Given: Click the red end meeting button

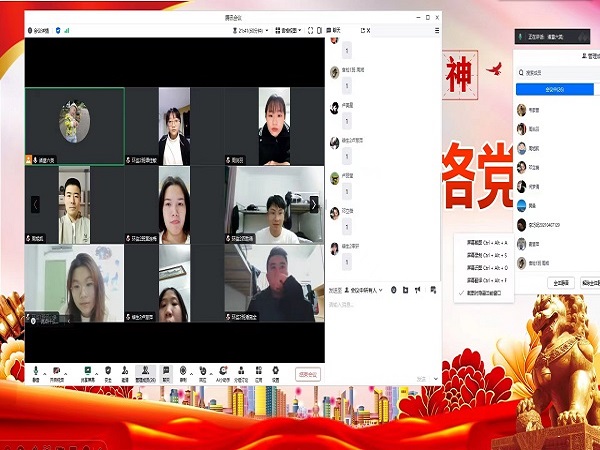Looking at the screenshot, I should pos(308,374).
